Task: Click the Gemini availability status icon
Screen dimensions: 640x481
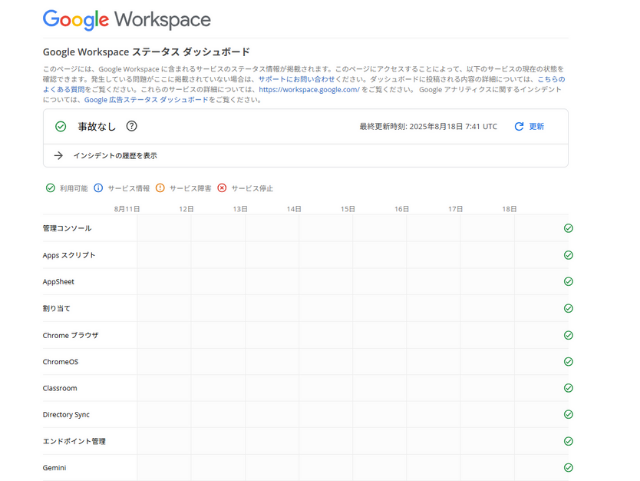Action: pos(568,467)
